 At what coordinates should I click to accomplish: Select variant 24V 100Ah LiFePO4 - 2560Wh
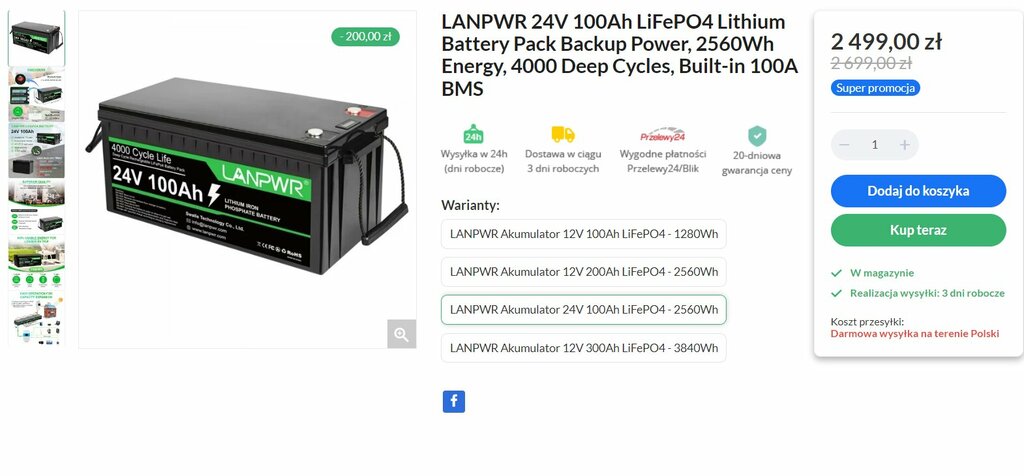[584, 309]
